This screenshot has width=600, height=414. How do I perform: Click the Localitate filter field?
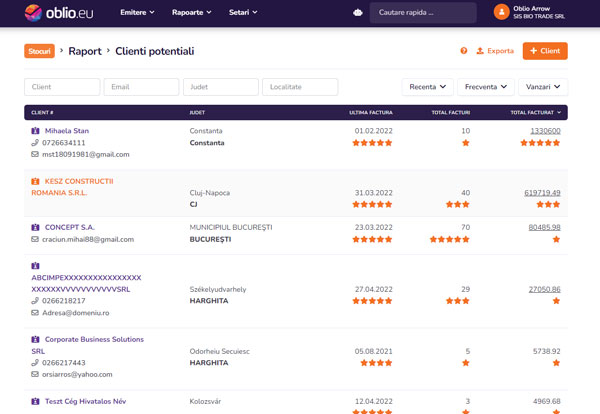300,87
